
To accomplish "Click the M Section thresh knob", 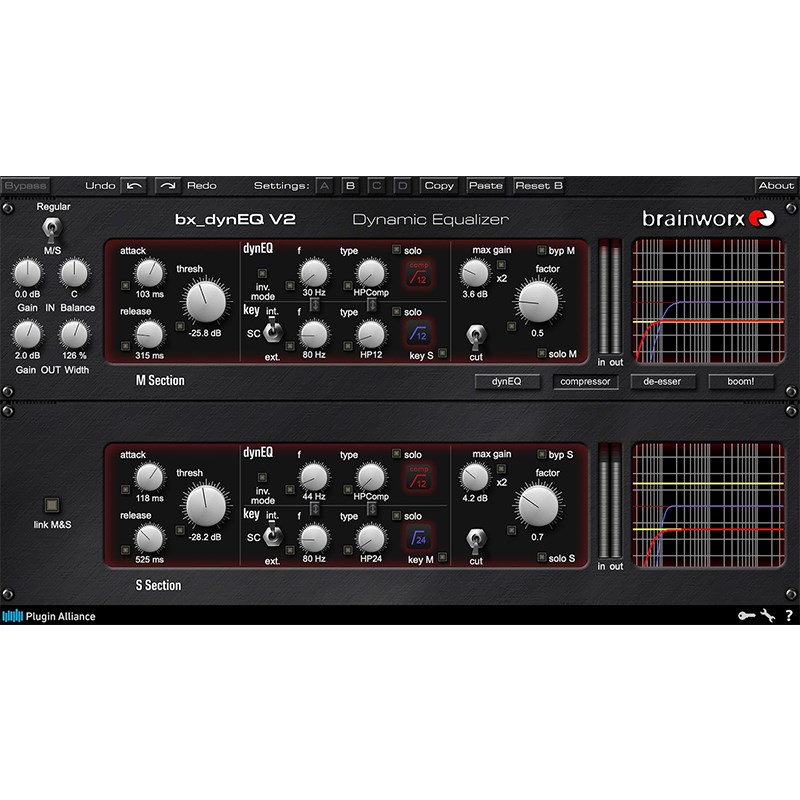I will pos(207,300).
